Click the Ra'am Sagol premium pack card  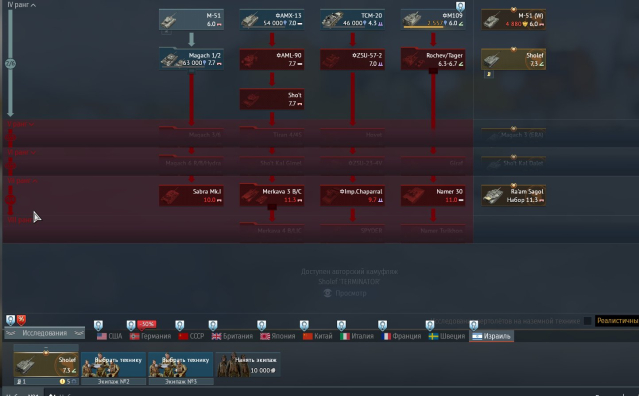(x=513, y=196)
